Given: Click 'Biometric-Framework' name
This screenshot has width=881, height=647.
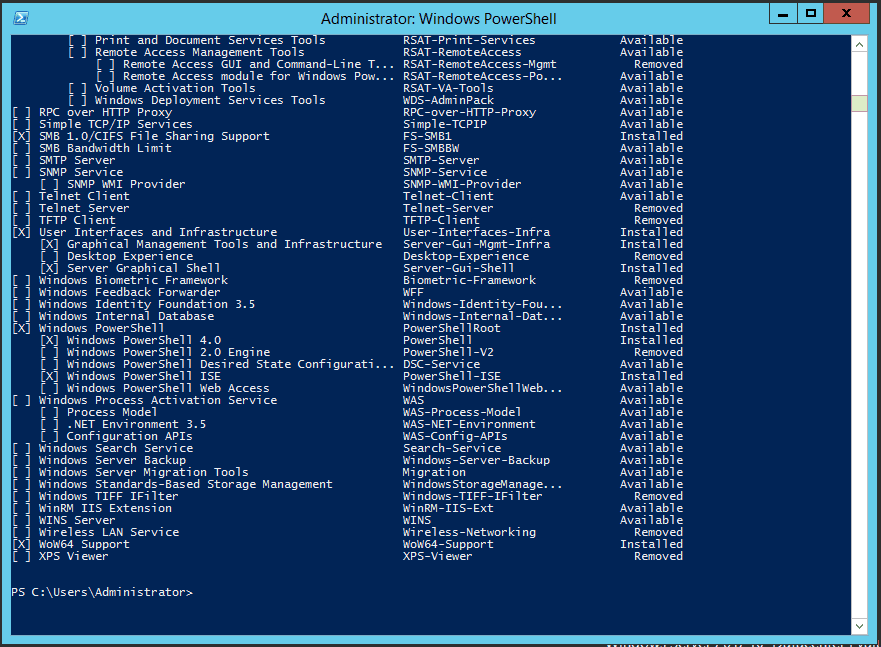Looking at the screenshot, I should [469, 280].
